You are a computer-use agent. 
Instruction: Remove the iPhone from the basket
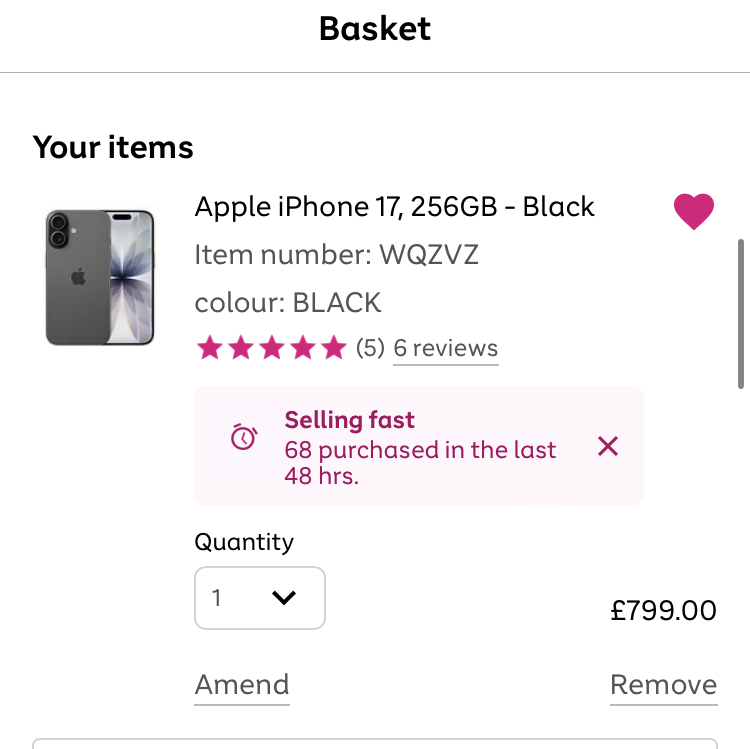point(663,685)
